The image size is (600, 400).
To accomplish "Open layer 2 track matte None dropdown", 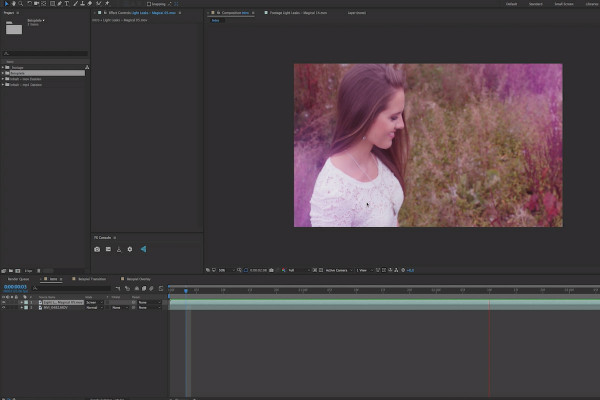I will tap(120, 308).
